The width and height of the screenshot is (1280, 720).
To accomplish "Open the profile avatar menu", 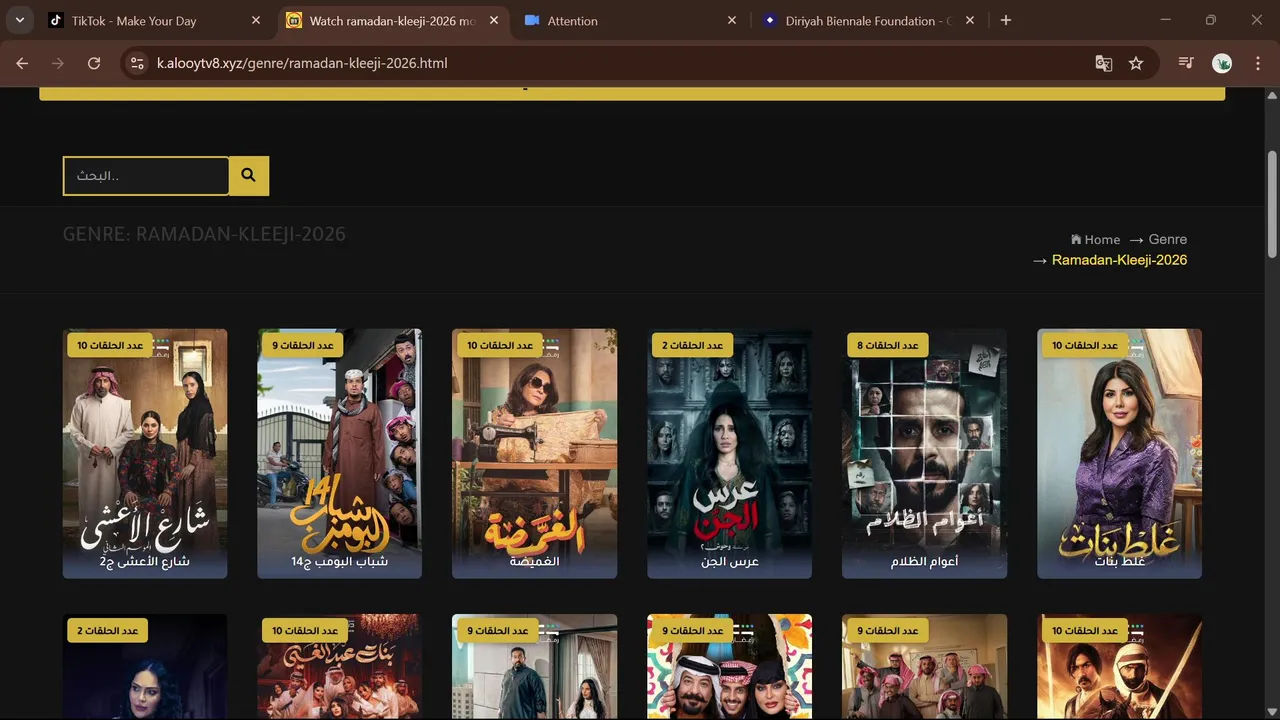I will [1222, 63].
